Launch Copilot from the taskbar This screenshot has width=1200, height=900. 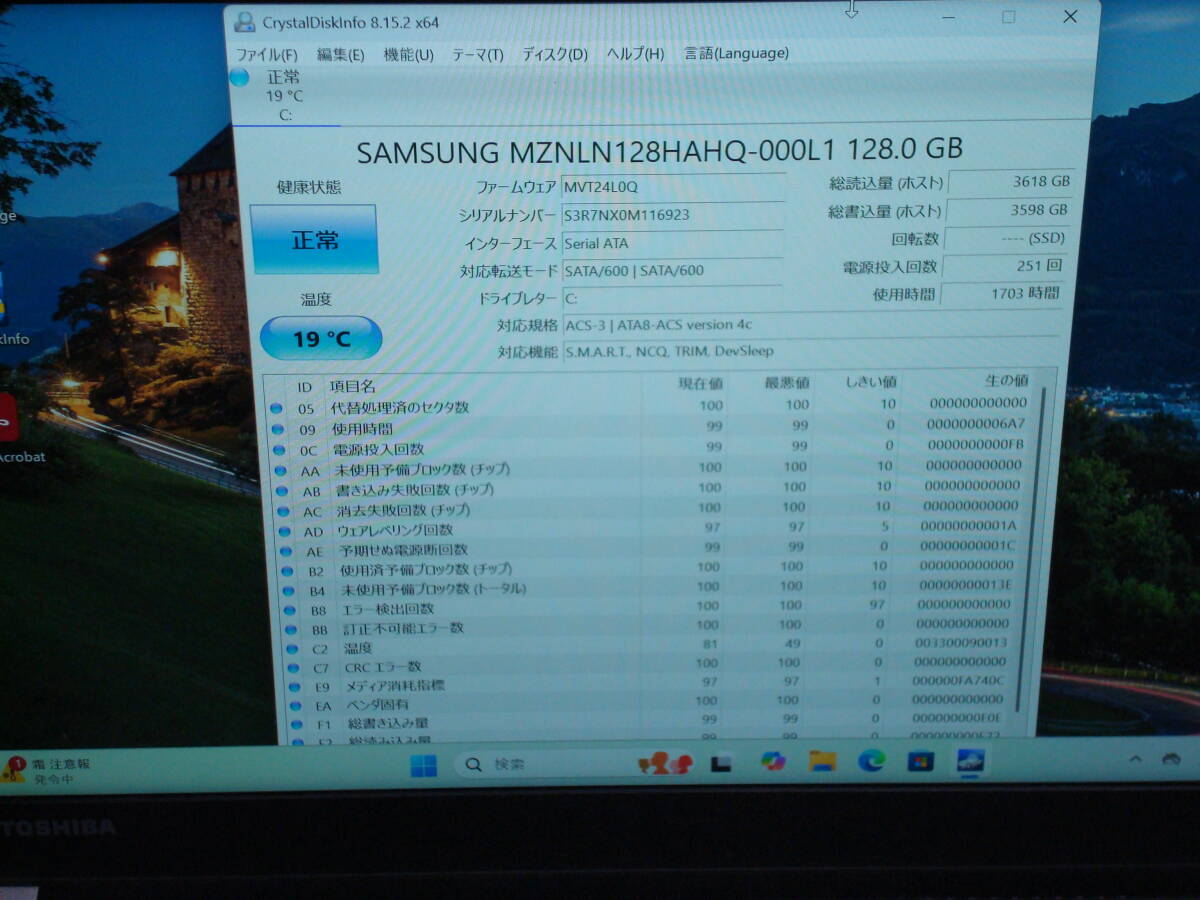[x=772, y=762]
